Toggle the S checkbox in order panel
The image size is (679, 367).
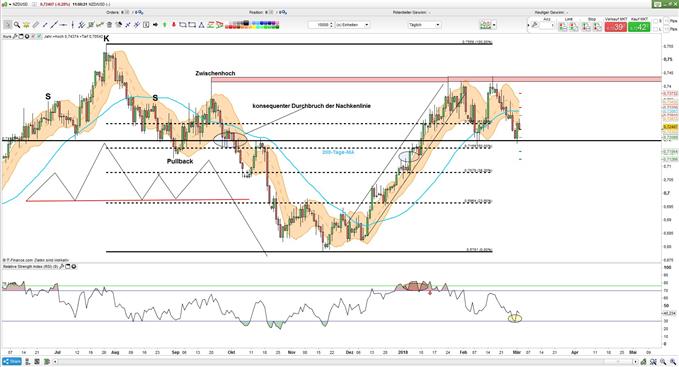655,21
